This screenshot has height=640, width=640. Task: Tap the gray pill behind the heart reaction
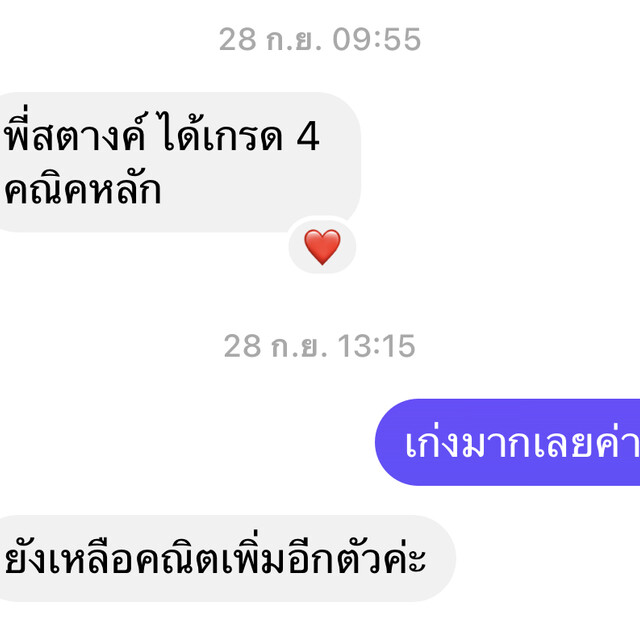[x=322, y=246]
